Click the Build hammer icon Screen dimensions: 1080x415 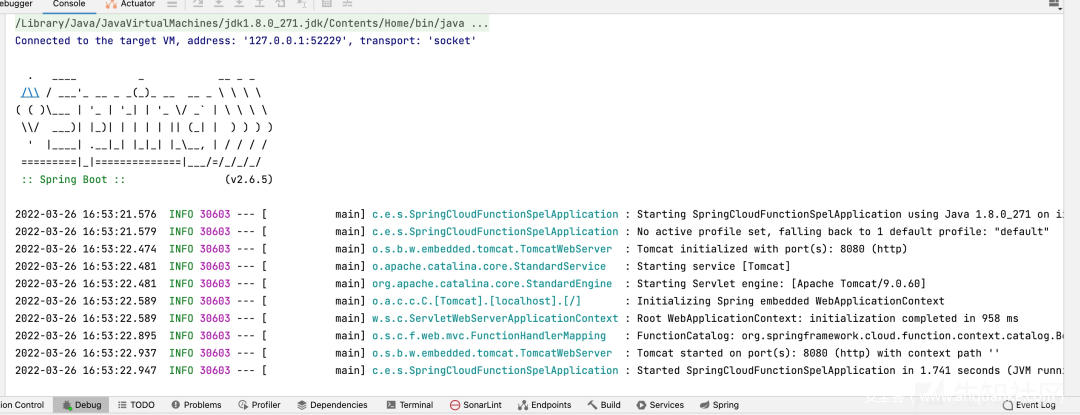(592, 405)
